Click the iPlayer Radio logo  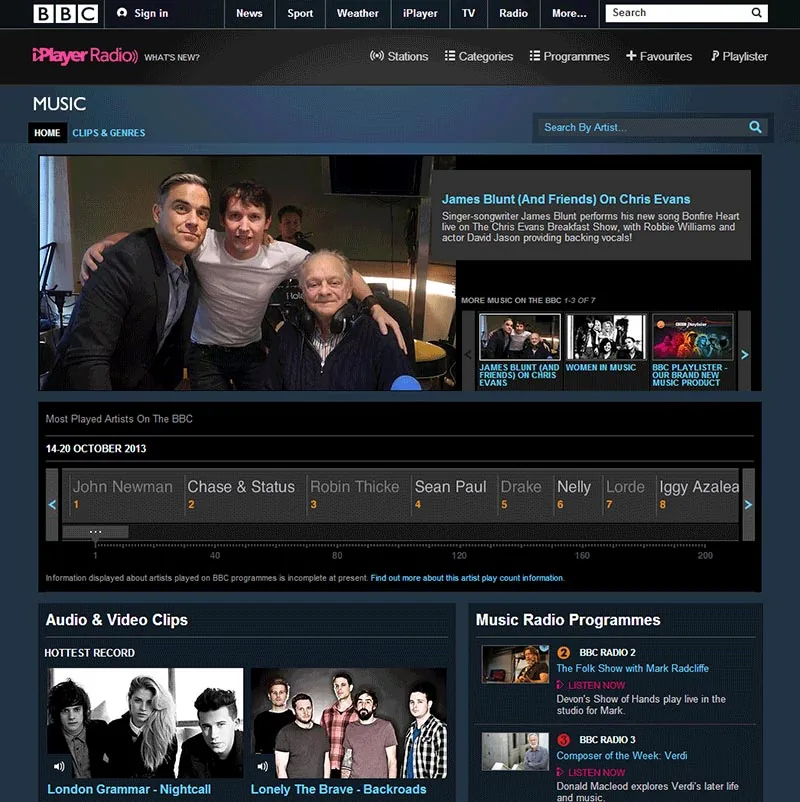point(84,56)
